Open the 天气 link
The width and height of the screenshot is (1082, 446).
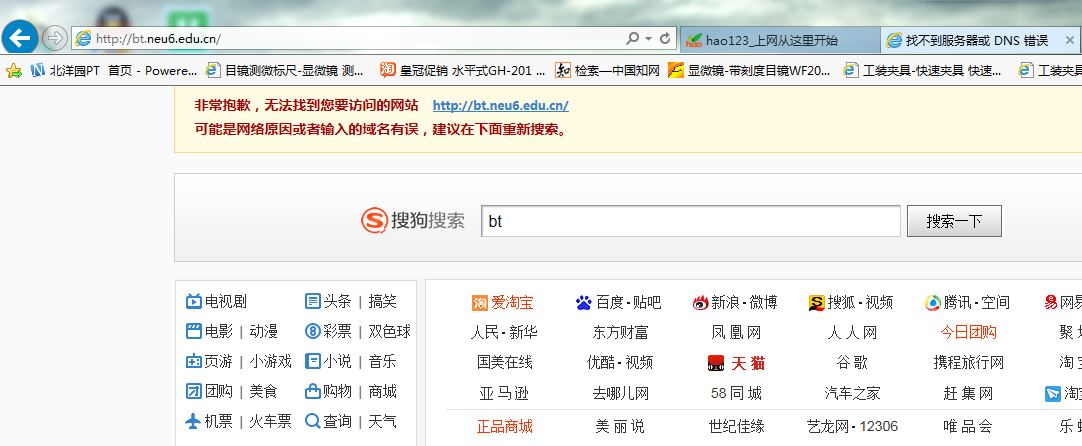(x=382, y=421)
